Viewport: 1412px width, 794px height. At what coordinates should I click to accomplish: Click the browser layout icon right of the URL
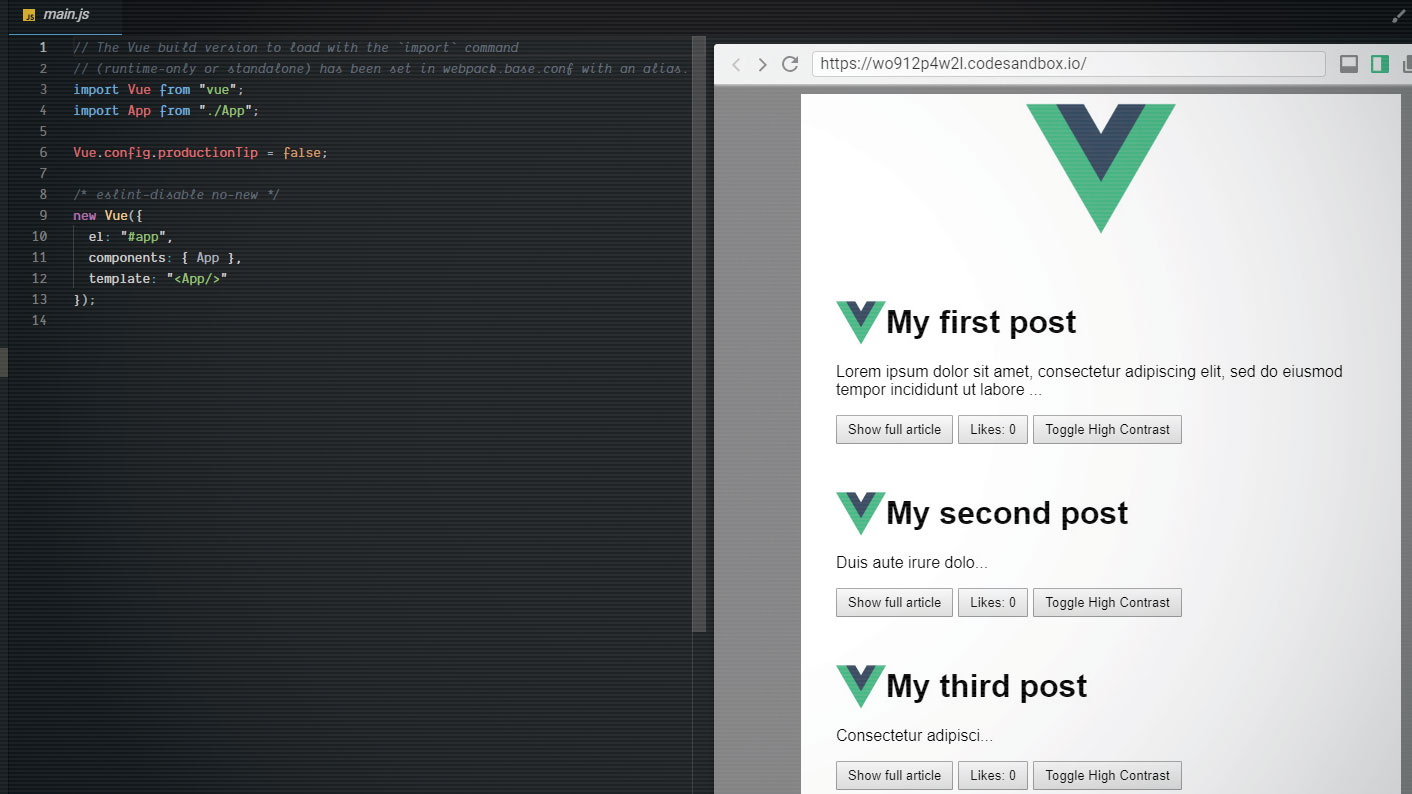[1348, 63]
